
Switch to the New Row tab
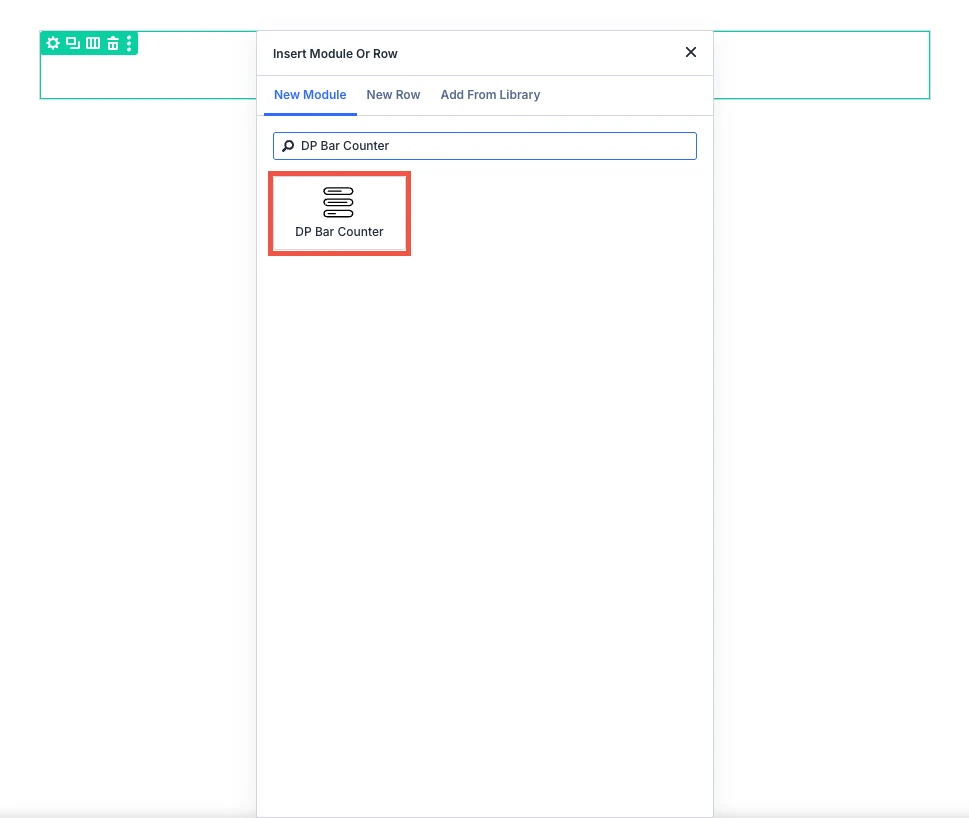393,95
